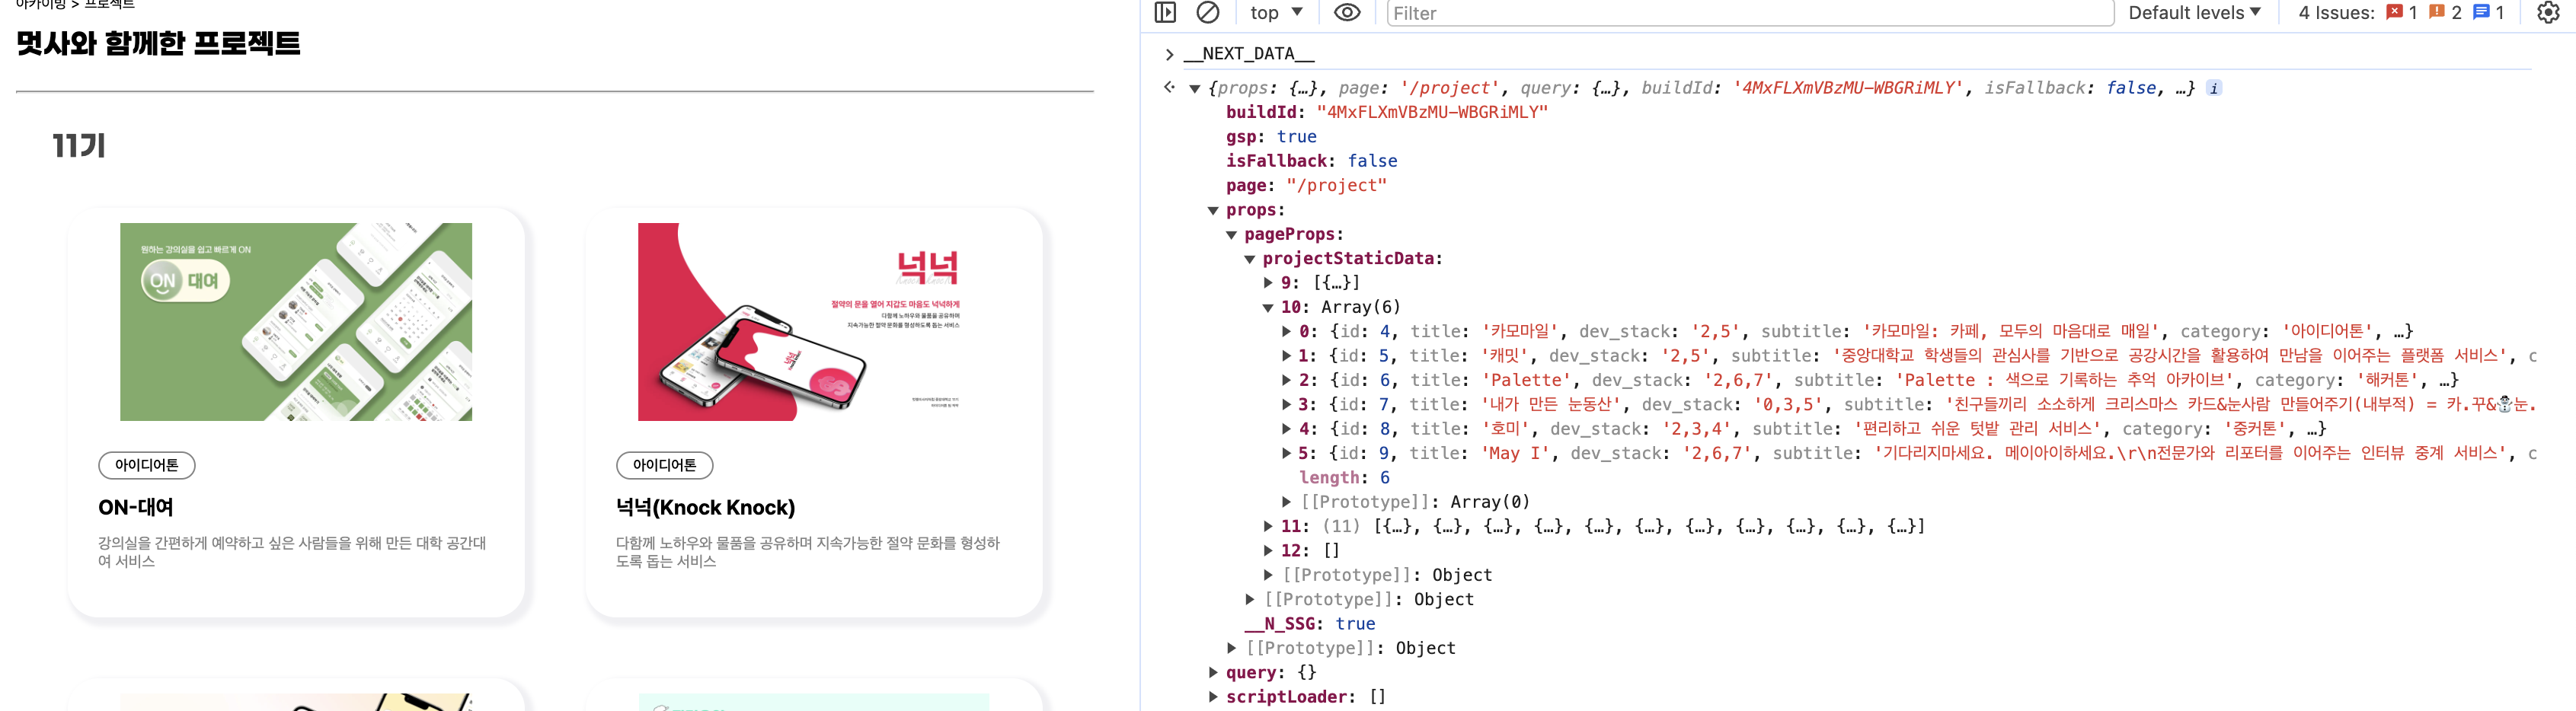This screenshot has width=2576, height=711.
Task: Open the 넉넉 Knock Knock project thumbnail
Action: [814, 322]
